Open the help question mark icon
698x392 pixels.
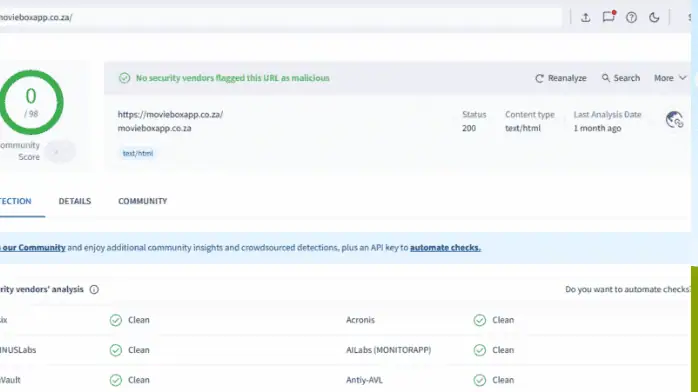click(x=631, y=17)
